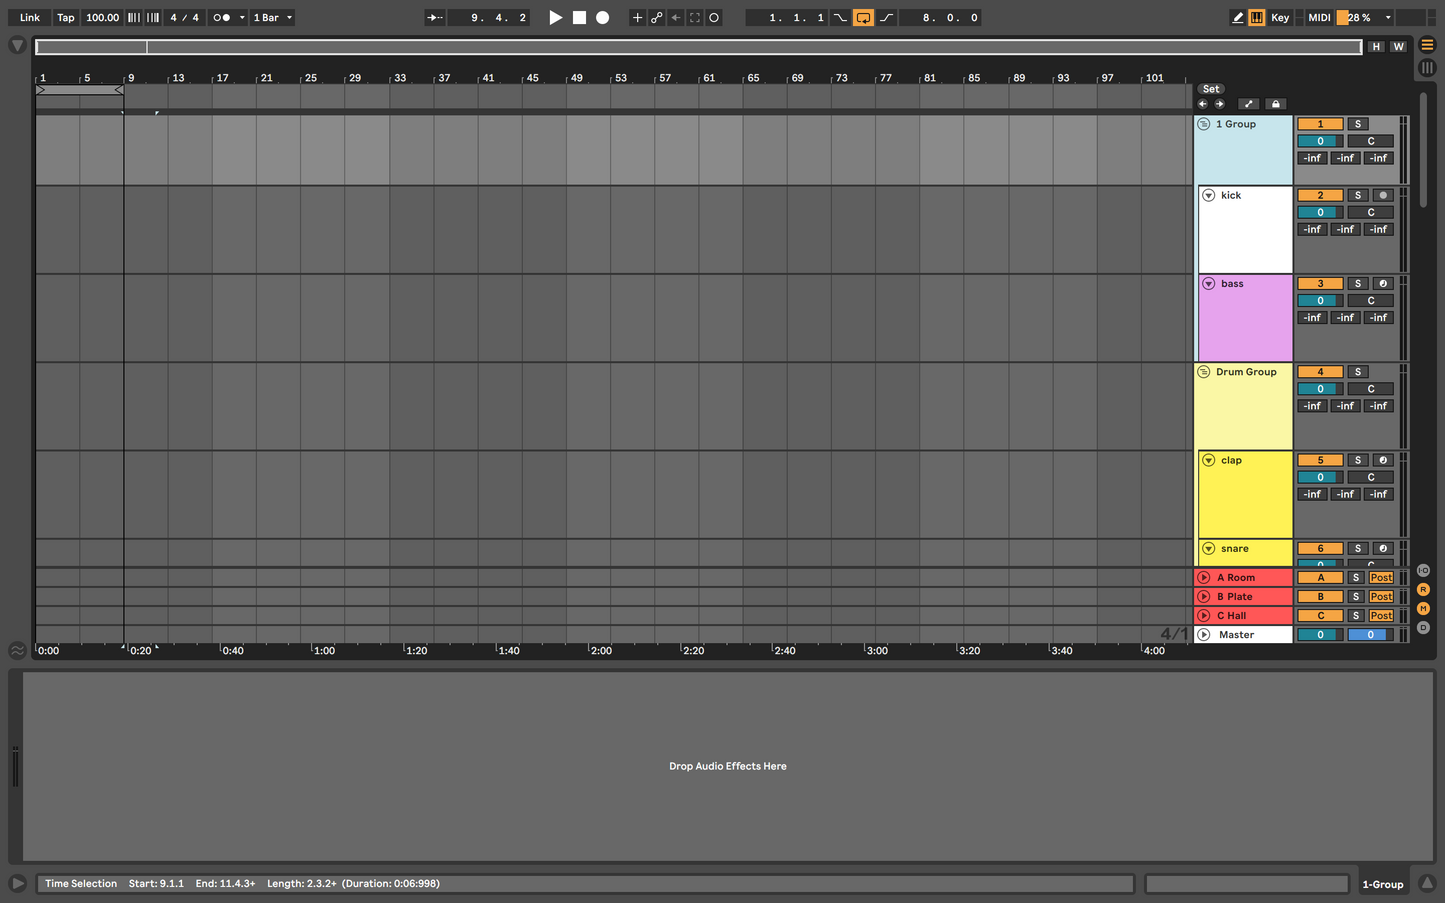
Task: Enable the metronome icon
Action: [223, 17]
